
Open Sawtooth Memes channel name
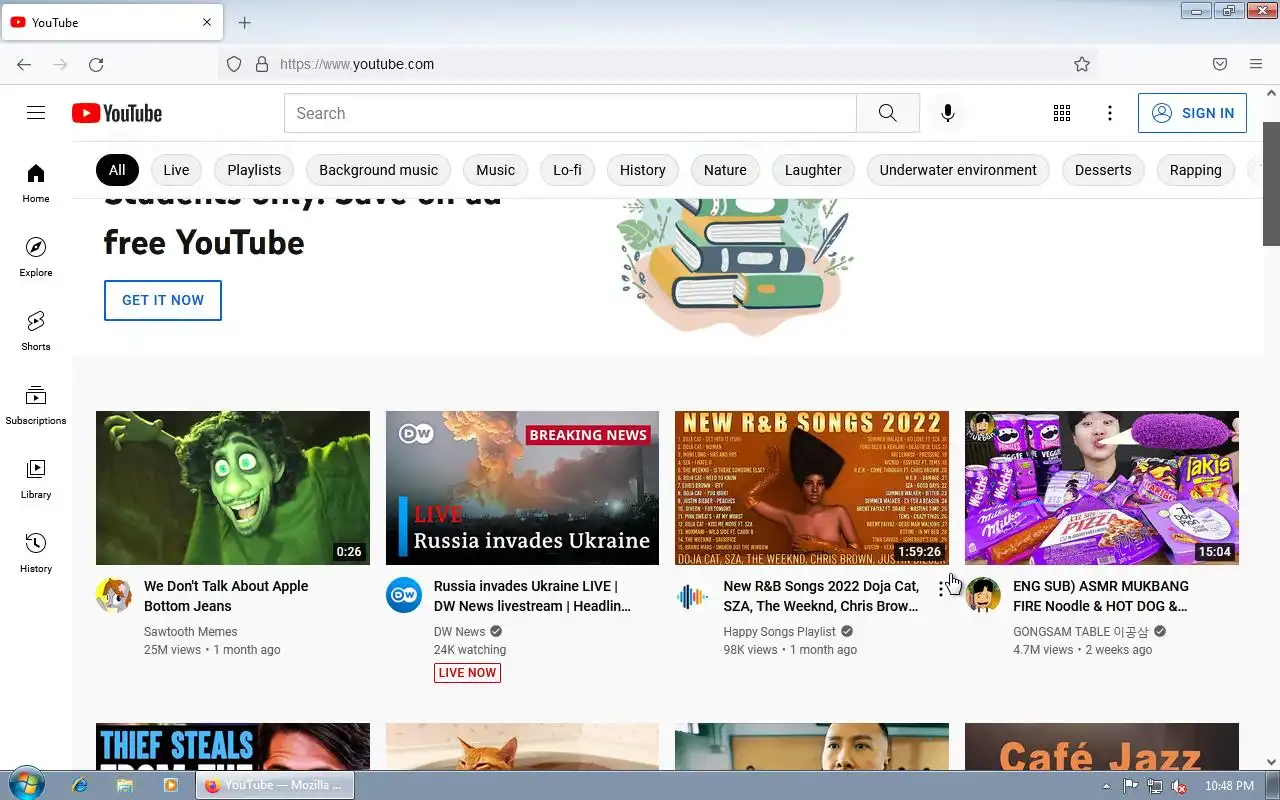[190, 632]
